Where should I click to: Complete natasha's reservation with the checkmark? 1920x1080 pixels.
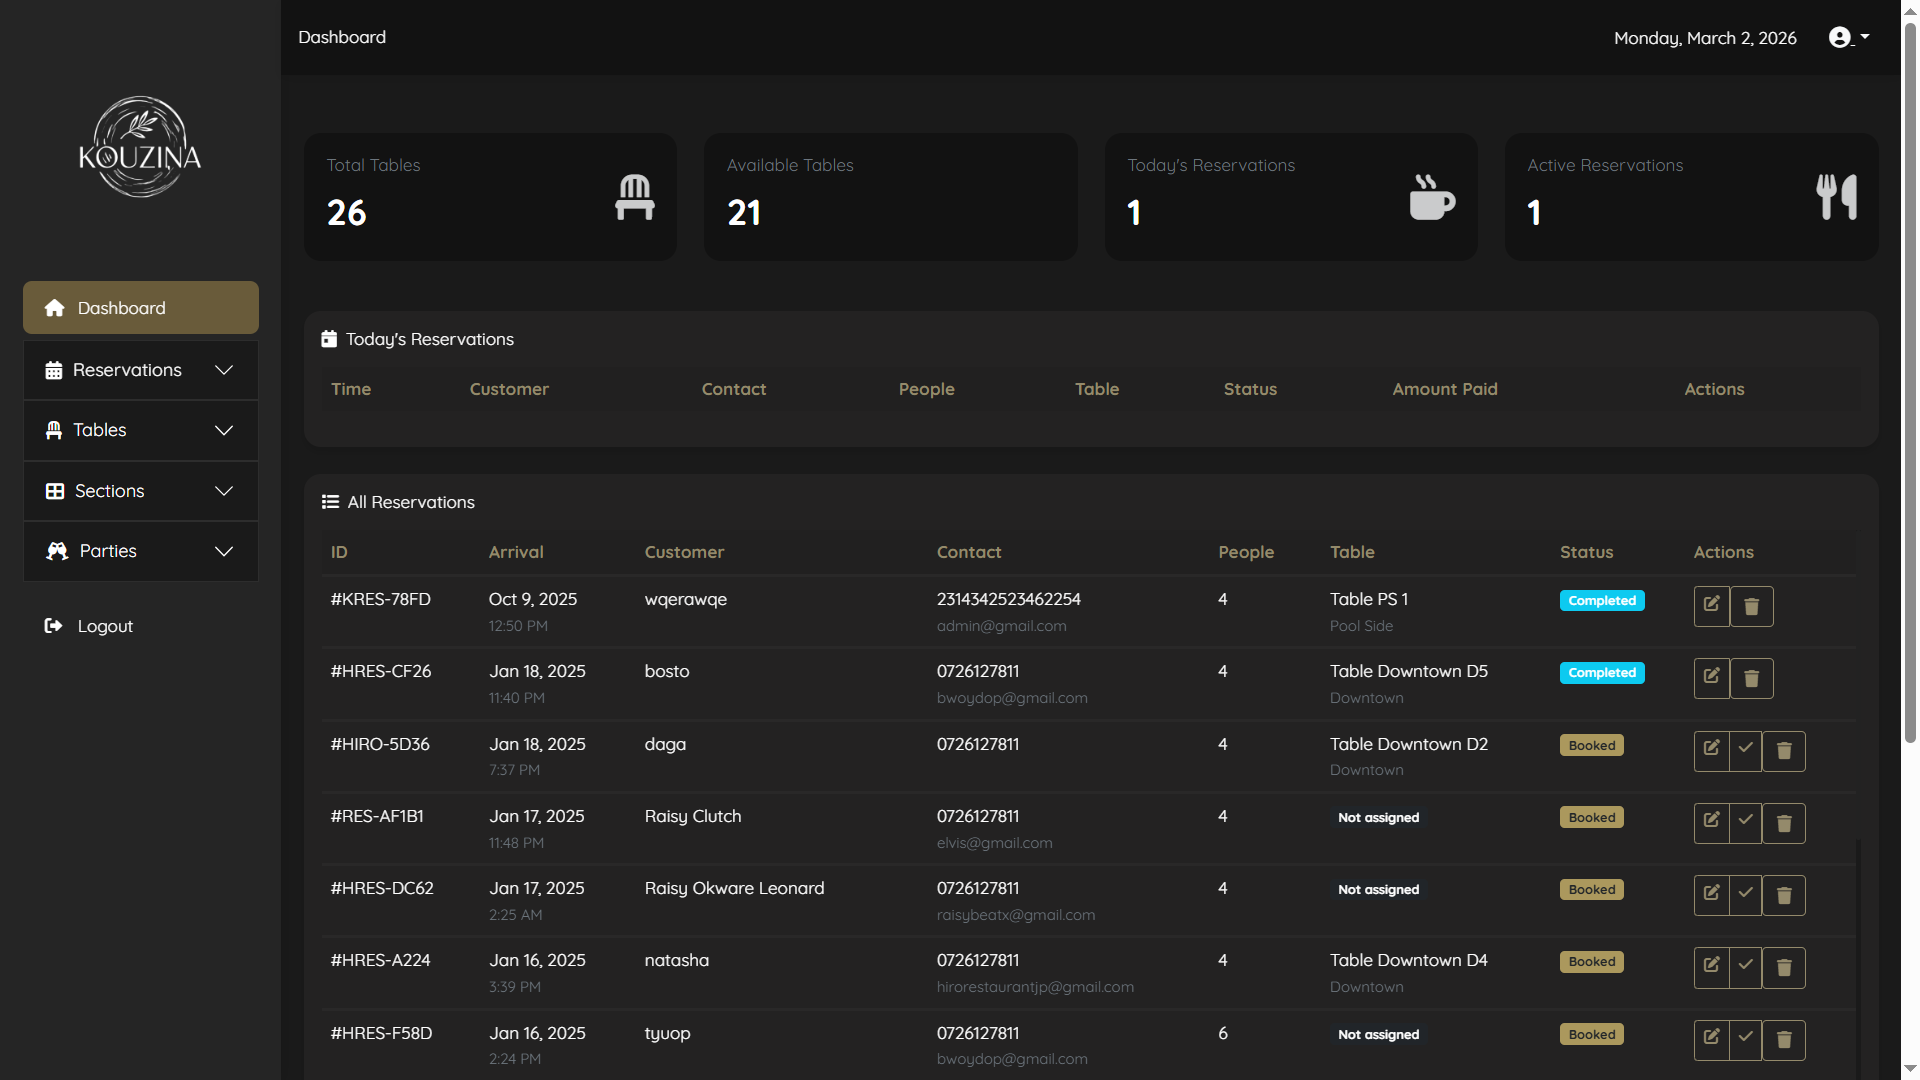(1745, 967)
